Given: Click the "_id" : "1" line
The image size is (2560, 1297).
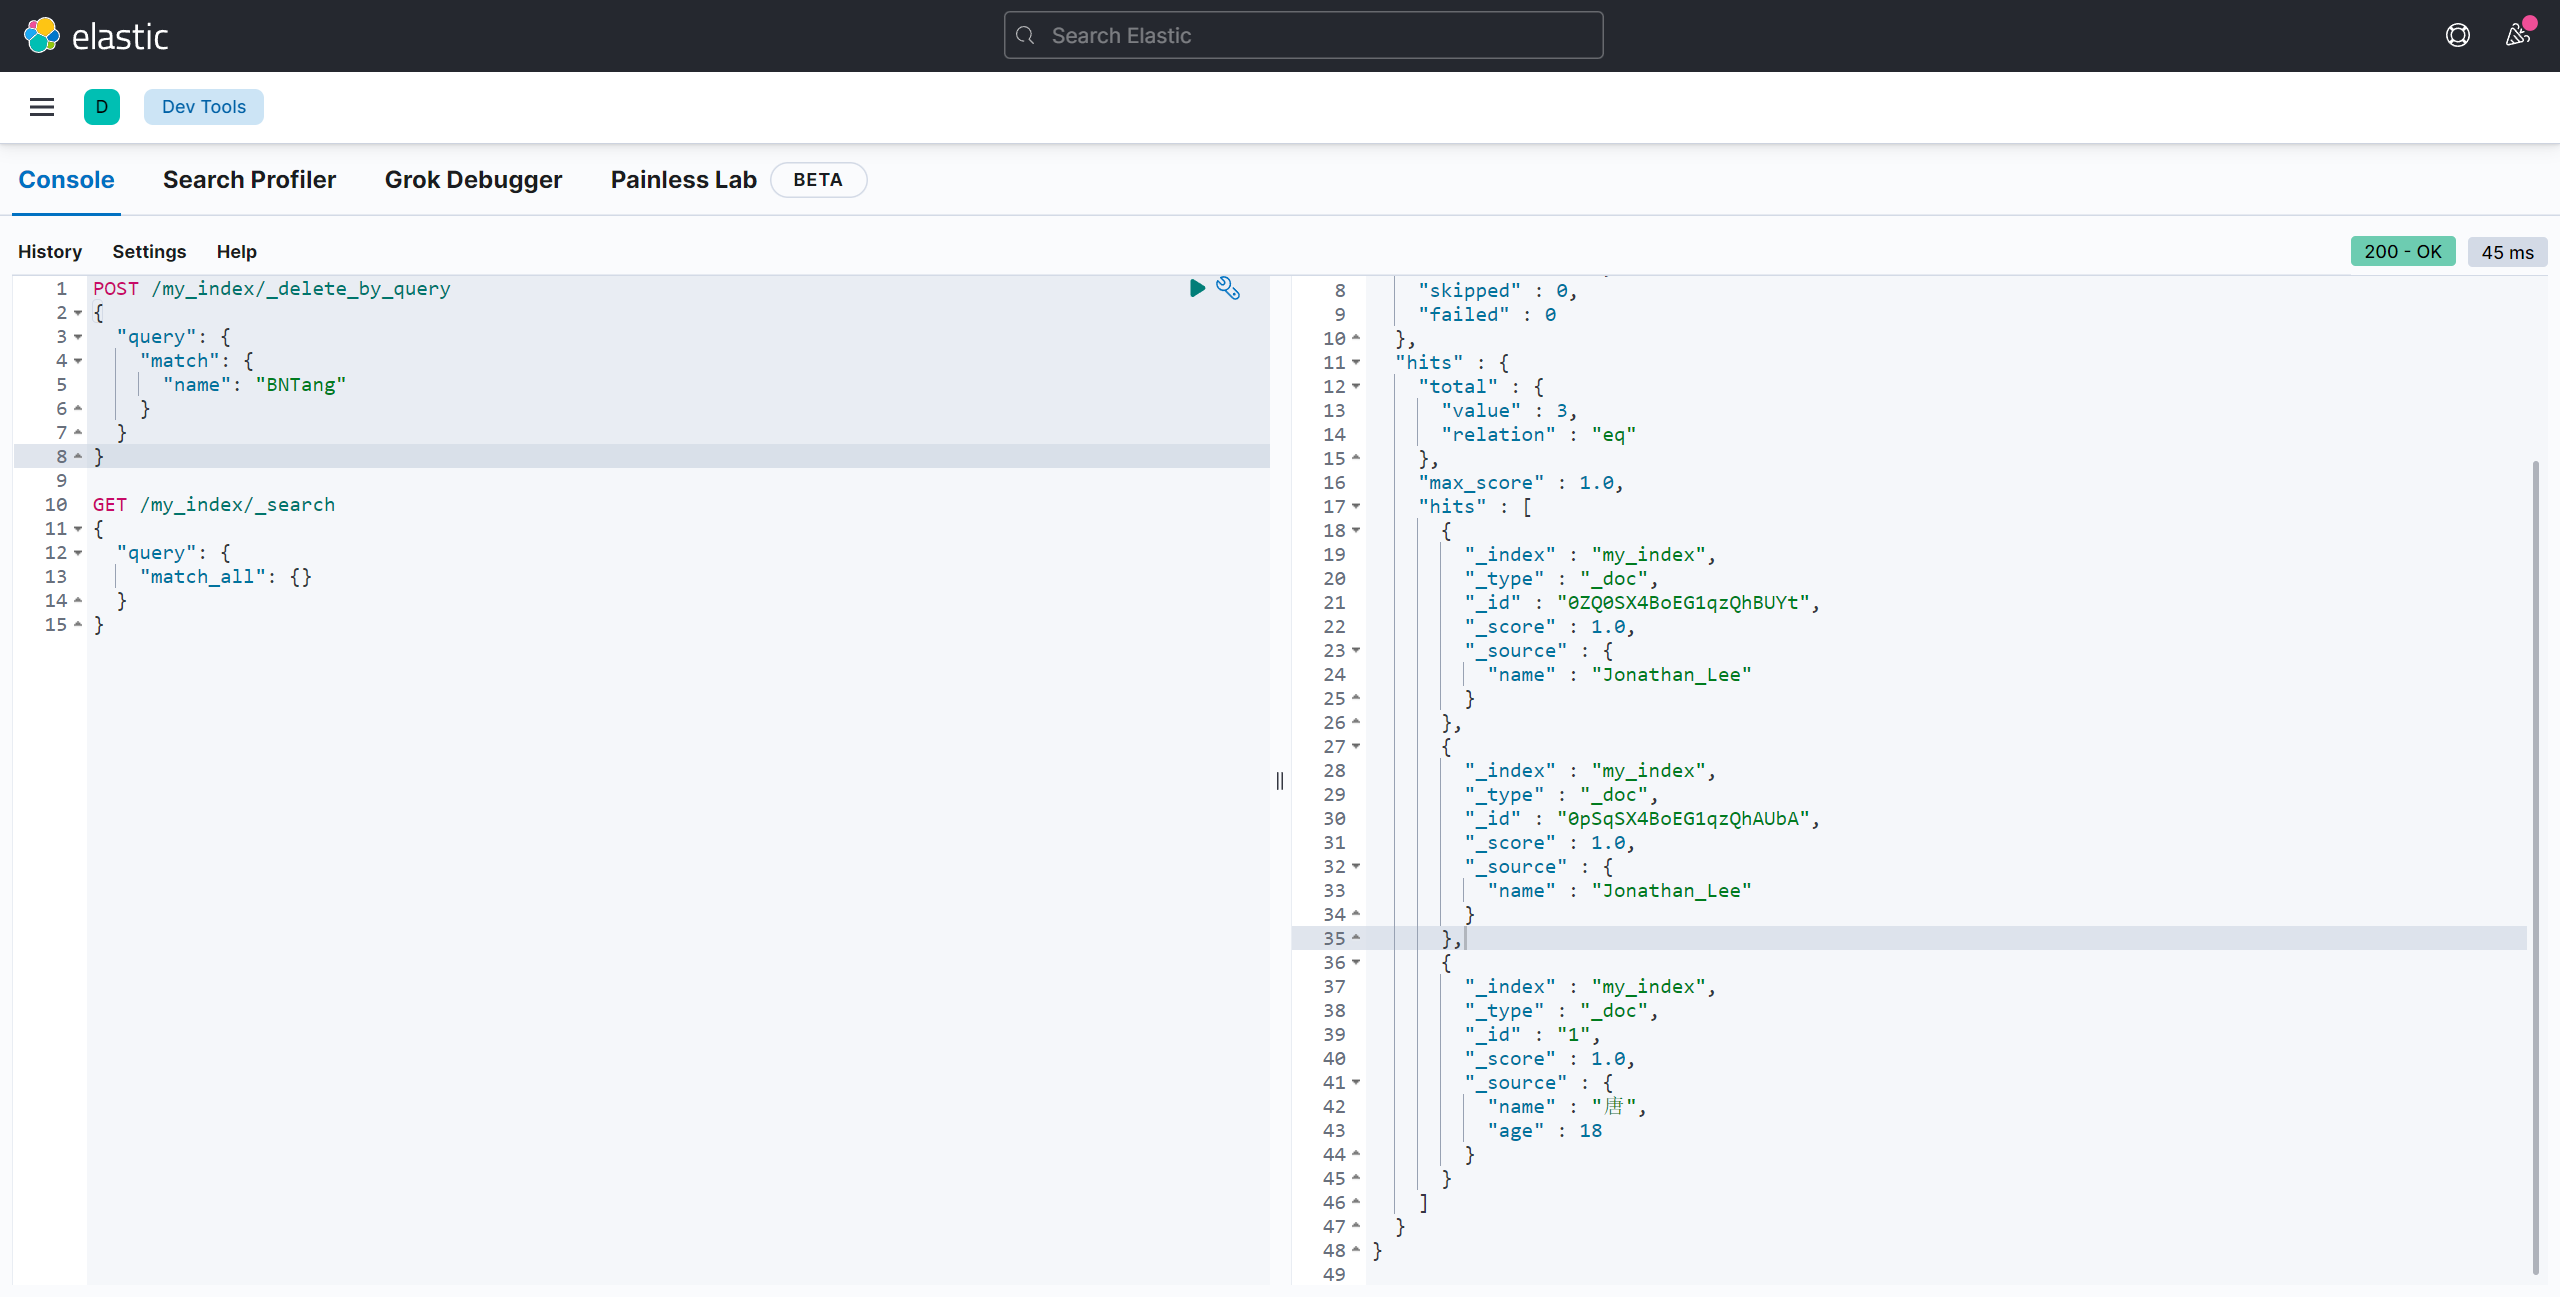Looking at the screenshot, I should pos(1533,1035).
